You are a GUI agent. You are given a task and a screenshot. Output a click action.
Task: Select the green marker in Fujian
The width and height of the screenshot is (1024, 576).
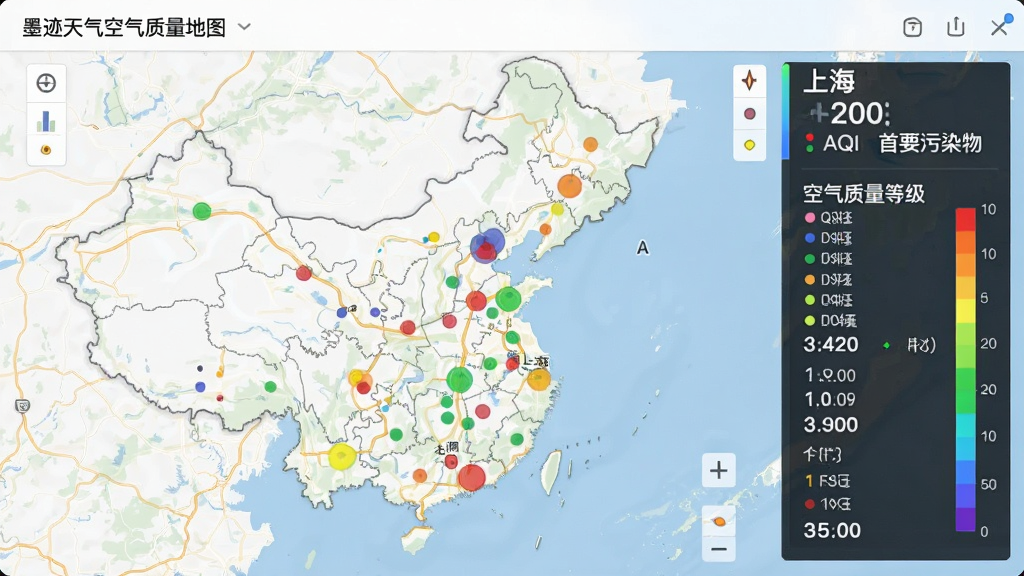(x=517, y=440)
